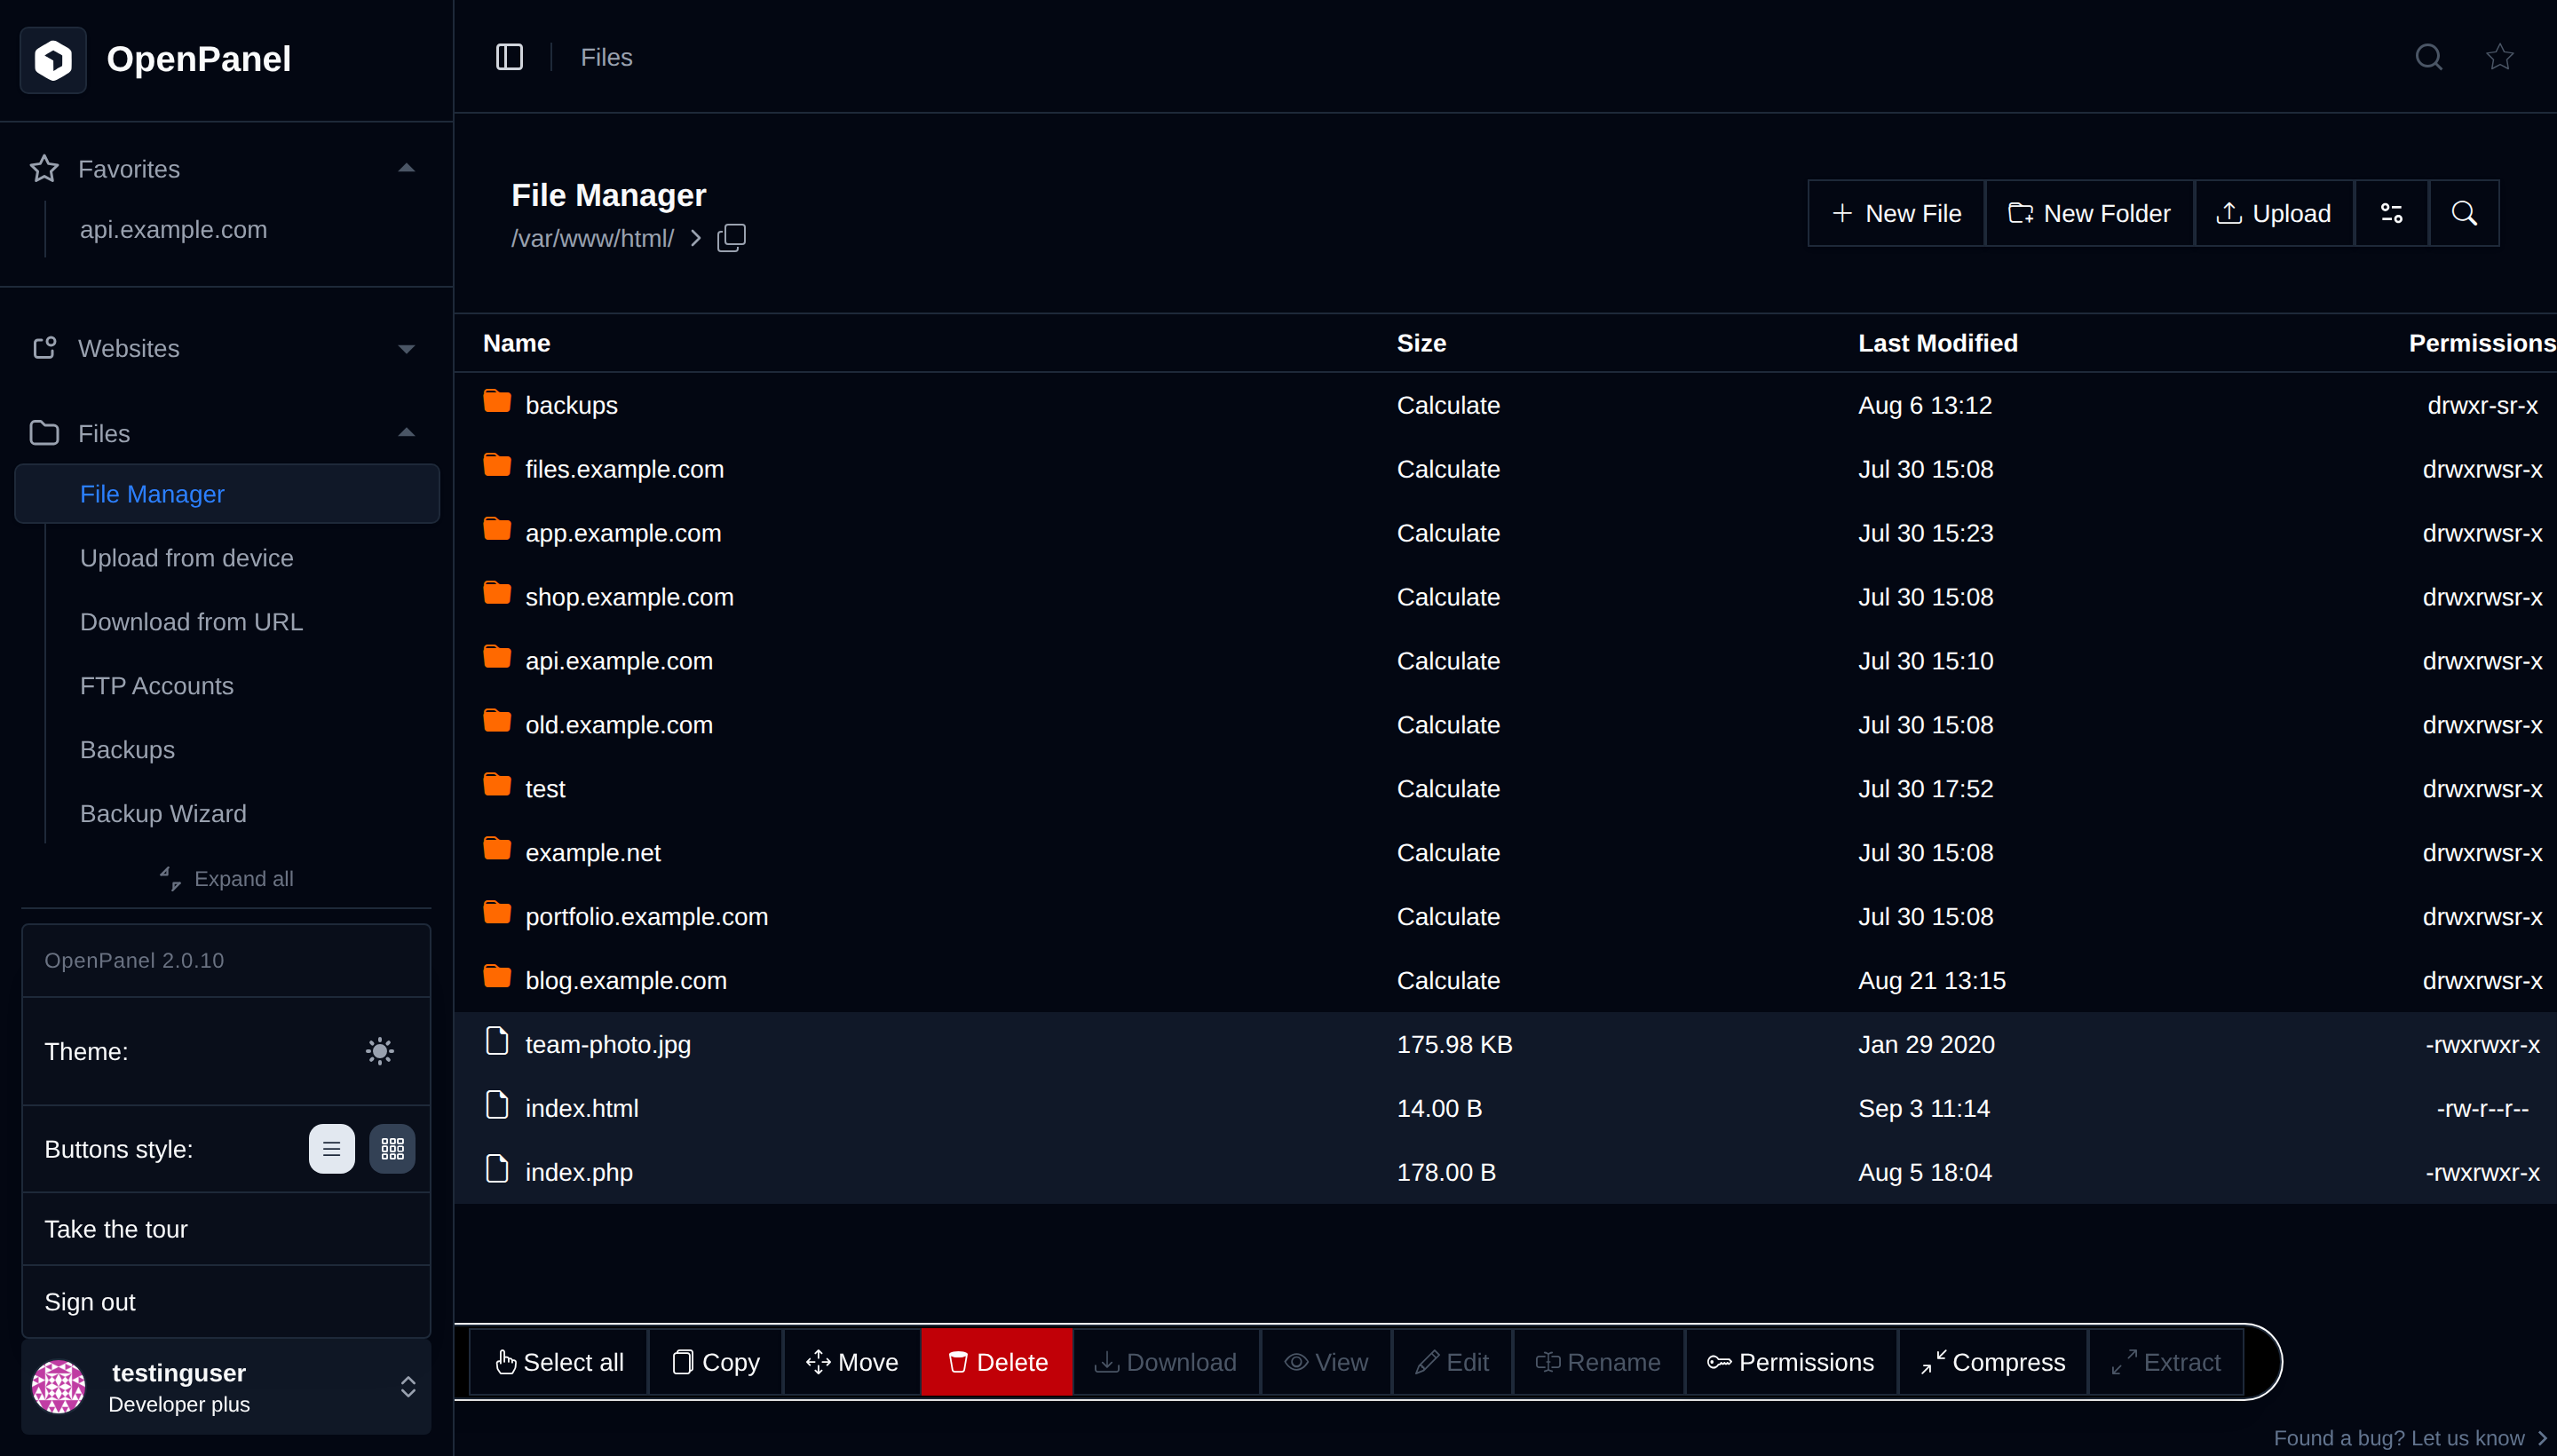This screenshot has height=1456, width=2557.
Task: Click the Files breadcrumb in the header
Action: click(606, 57)
